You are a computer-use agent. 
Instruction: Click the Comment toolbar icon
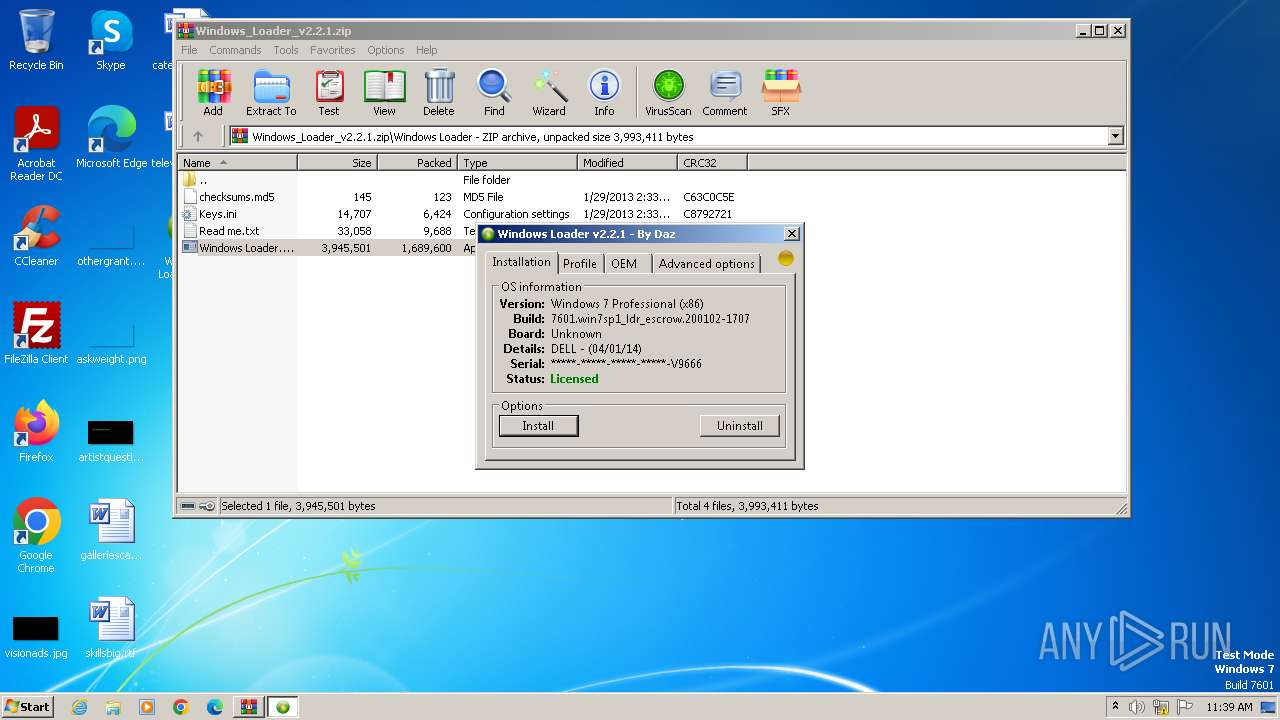725,93
